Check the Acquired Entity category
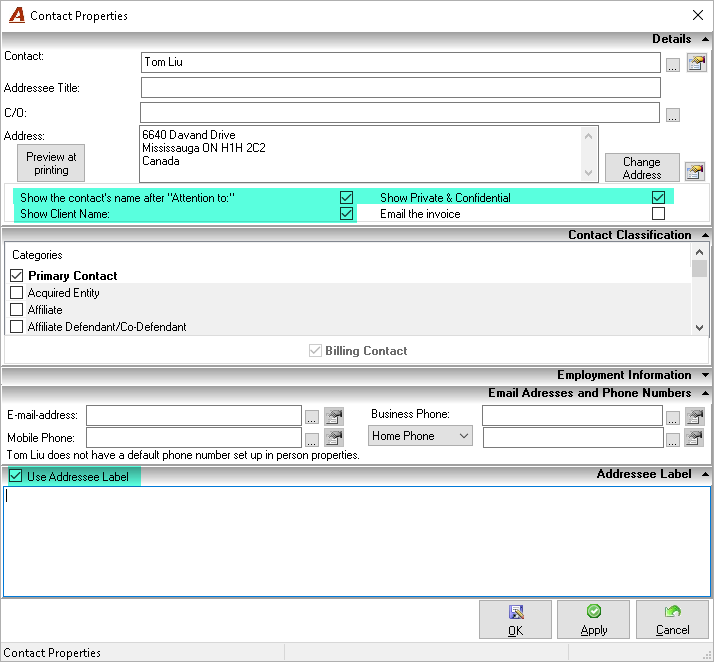This screenshot has height=662, width=714. click(16, 292)
